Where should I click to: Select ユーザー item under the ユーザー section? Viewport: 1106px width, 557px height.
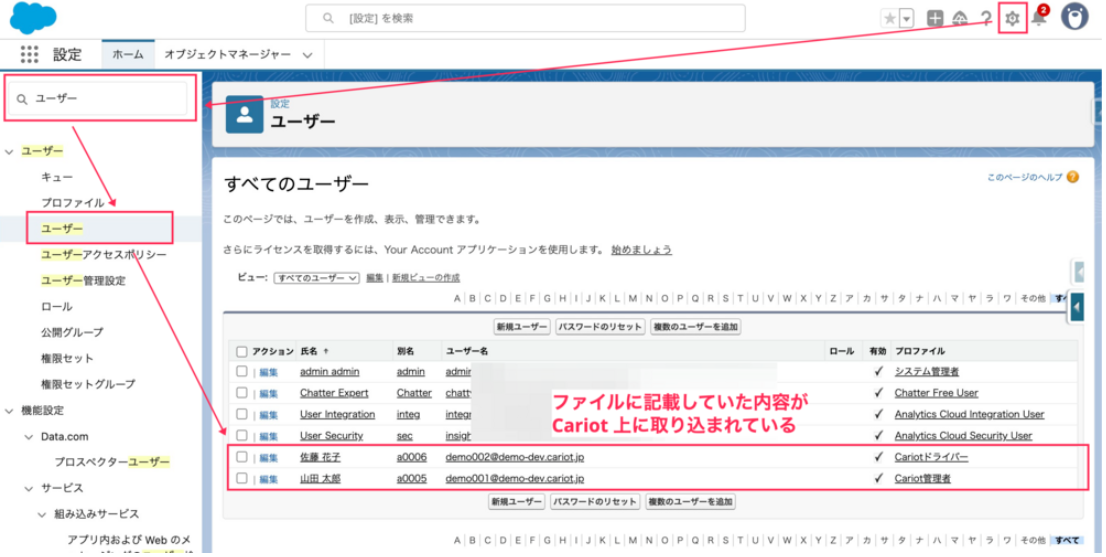pyautogui.click(x=62, y=228)
